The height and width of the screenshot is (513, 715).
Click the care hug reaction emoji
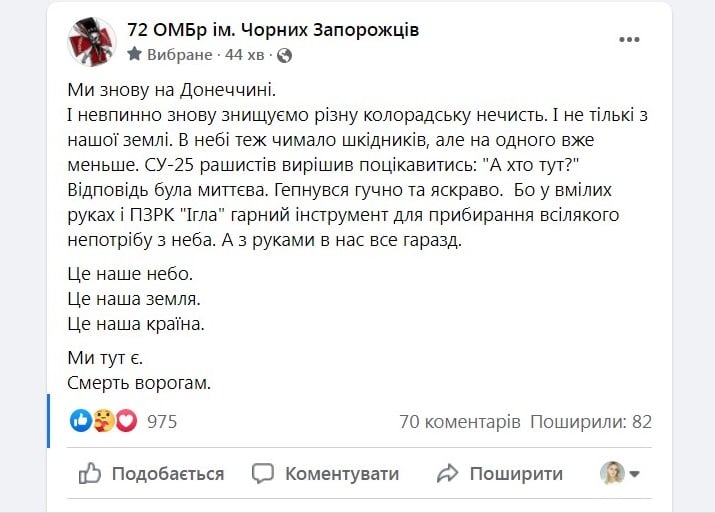point(103,421)
